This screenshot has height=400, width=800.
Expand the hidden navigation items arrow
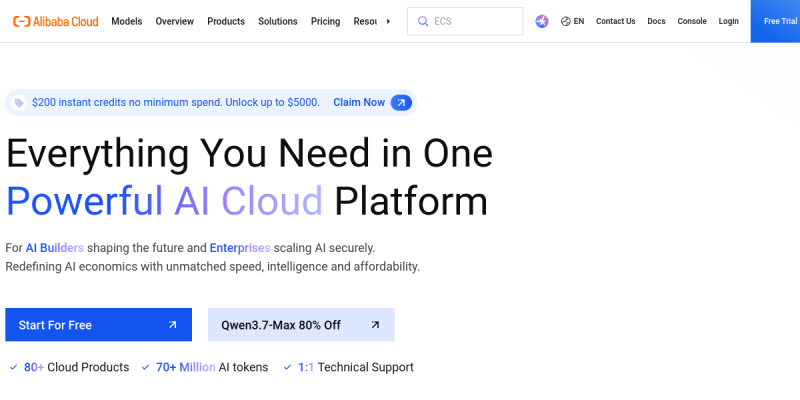388,21
